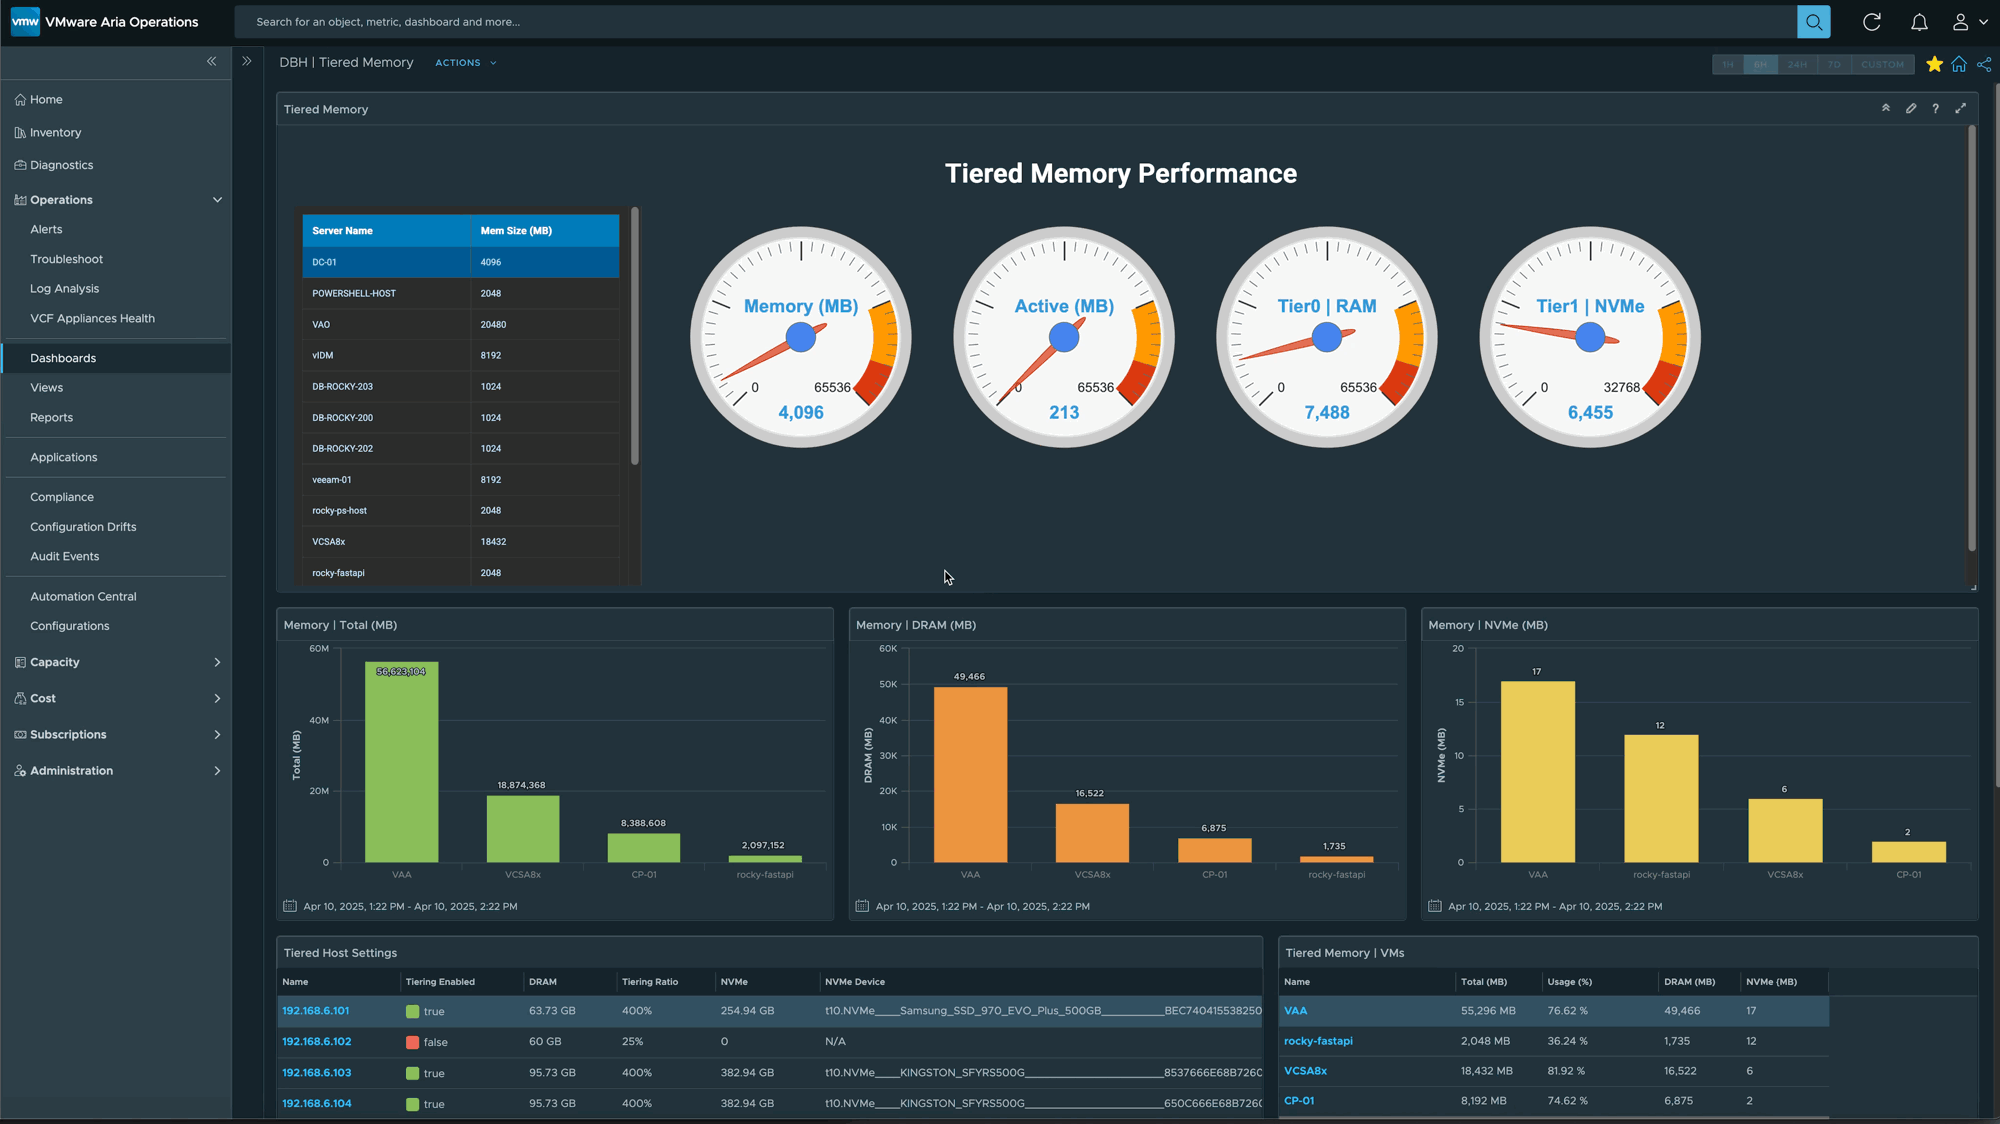
Task: Click the share dashboard icon
Action: point(1984,64)
